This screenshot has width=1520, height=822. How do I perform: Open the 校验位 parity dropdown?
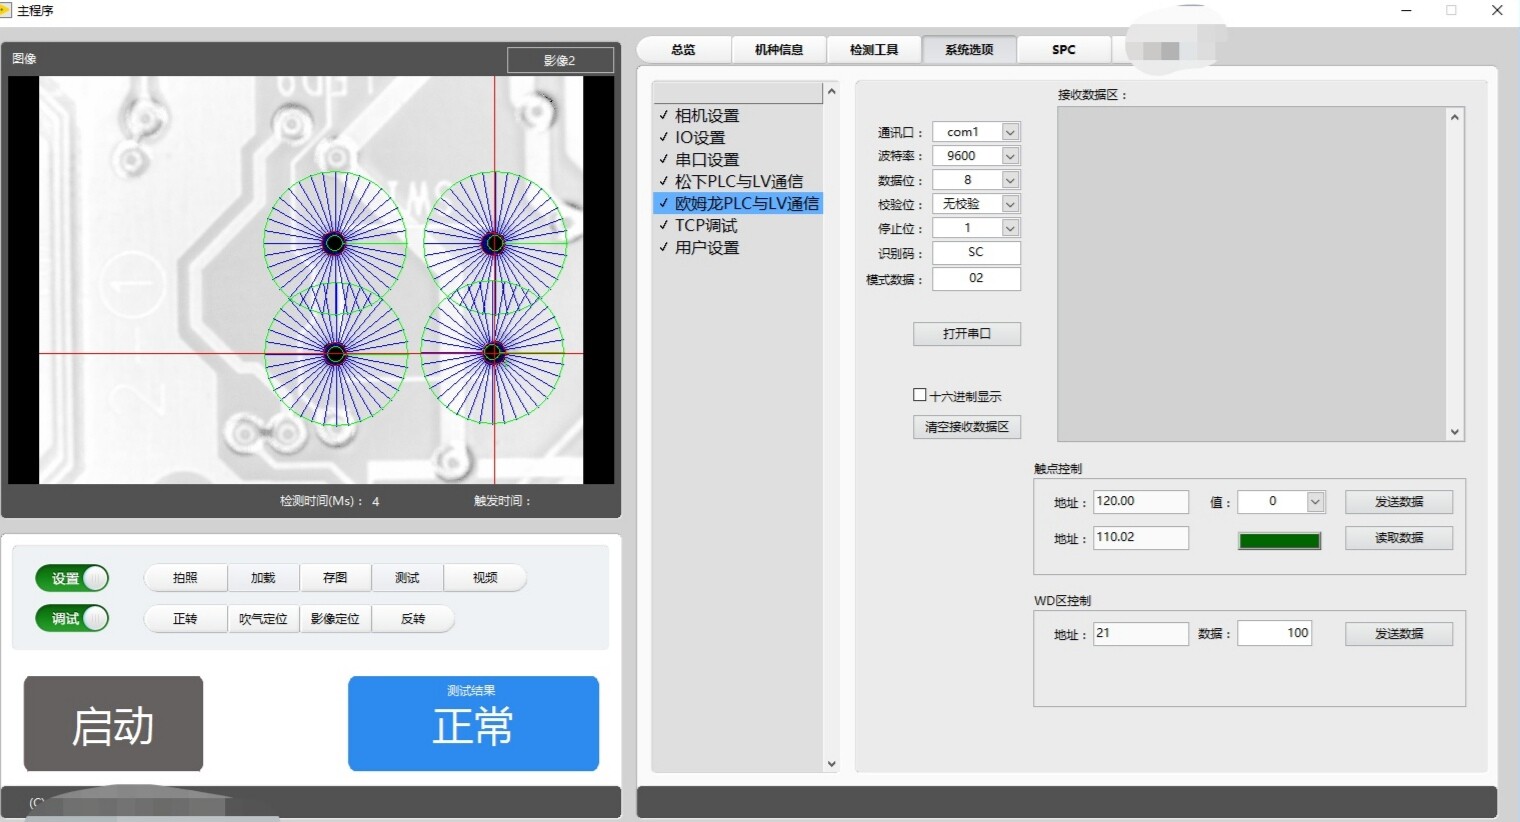coord(1011,203)
